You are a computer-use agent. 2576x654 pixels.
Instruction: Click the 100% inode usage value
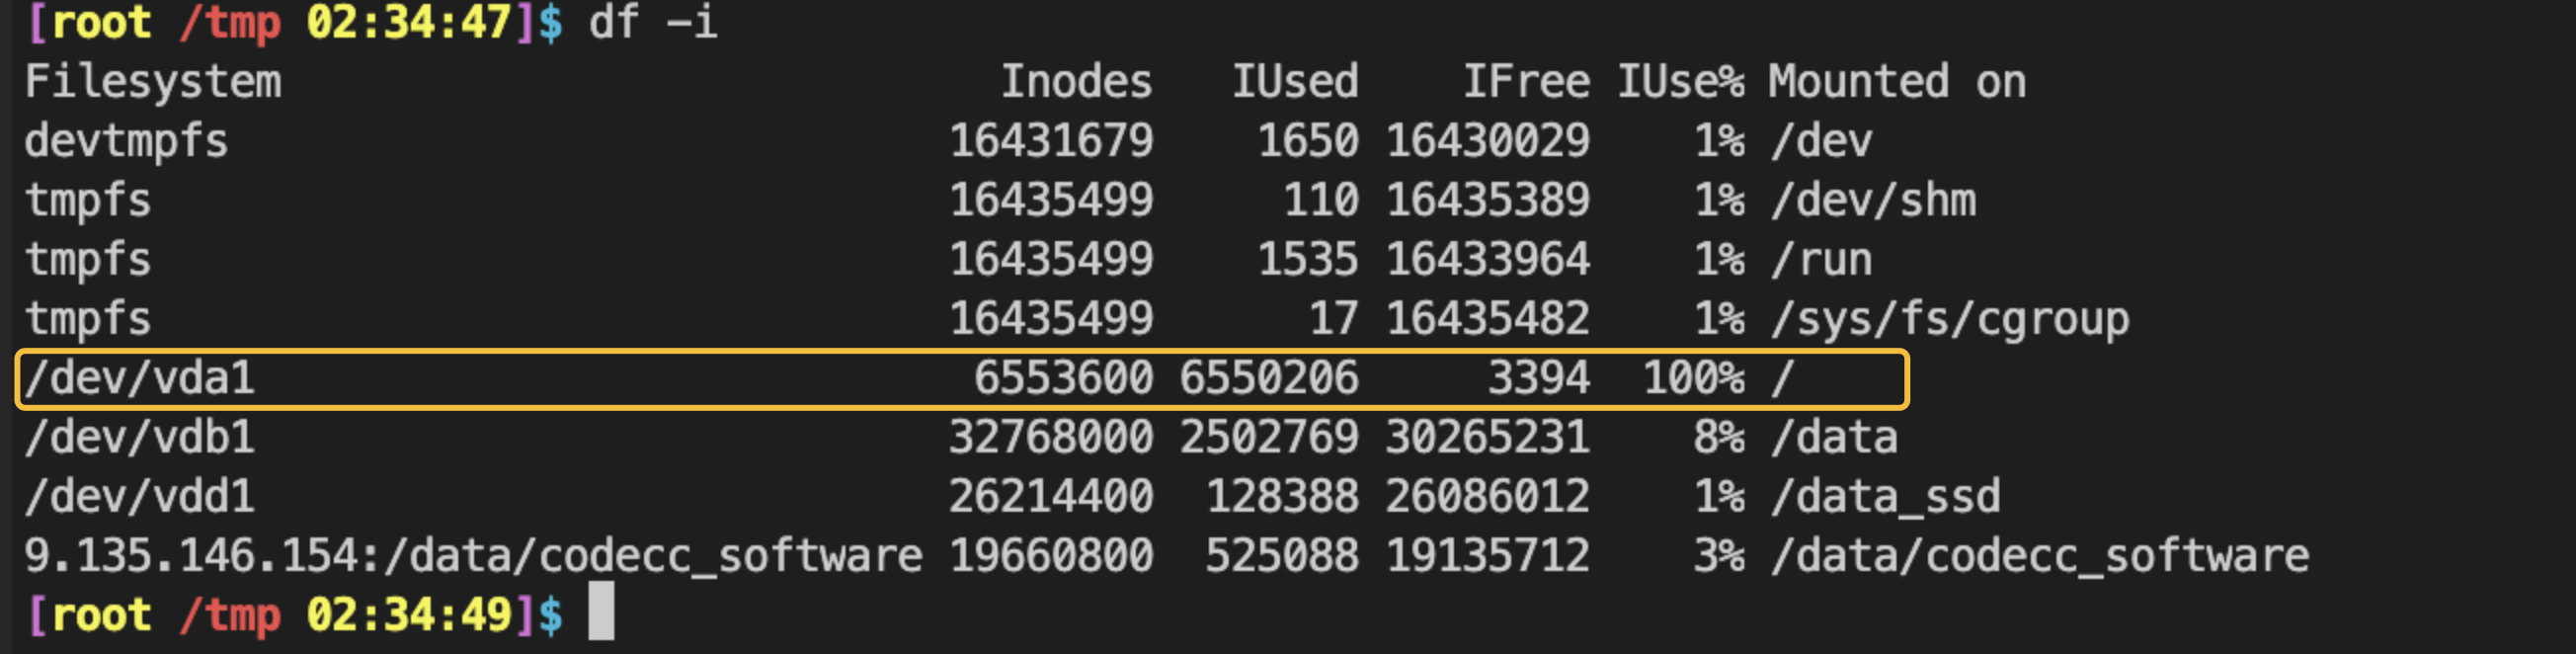tap(1693, 378)
